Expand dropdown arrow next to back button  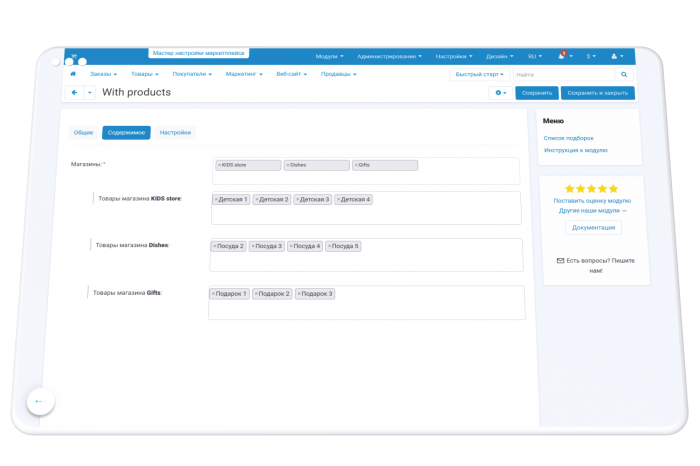pos(90,92)
